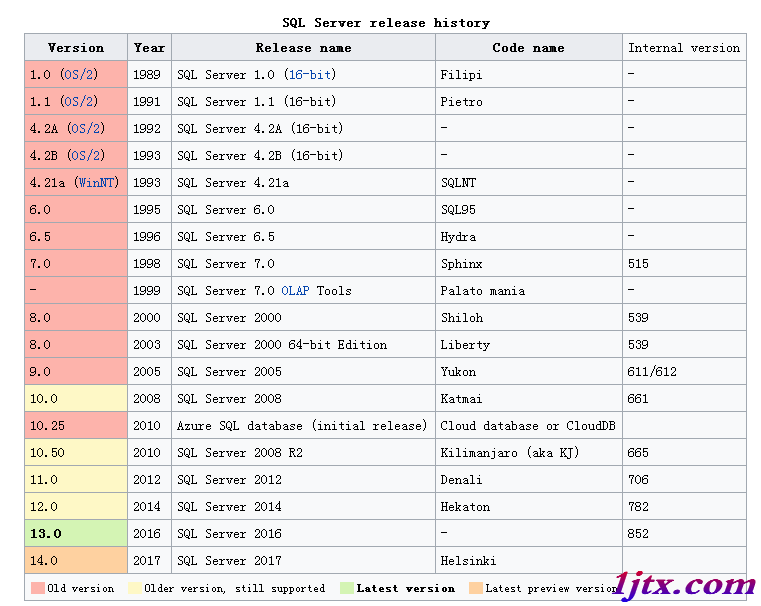761x606 pixels.
Task: Select the Liberty code name cell
Action: click(529, 344)
